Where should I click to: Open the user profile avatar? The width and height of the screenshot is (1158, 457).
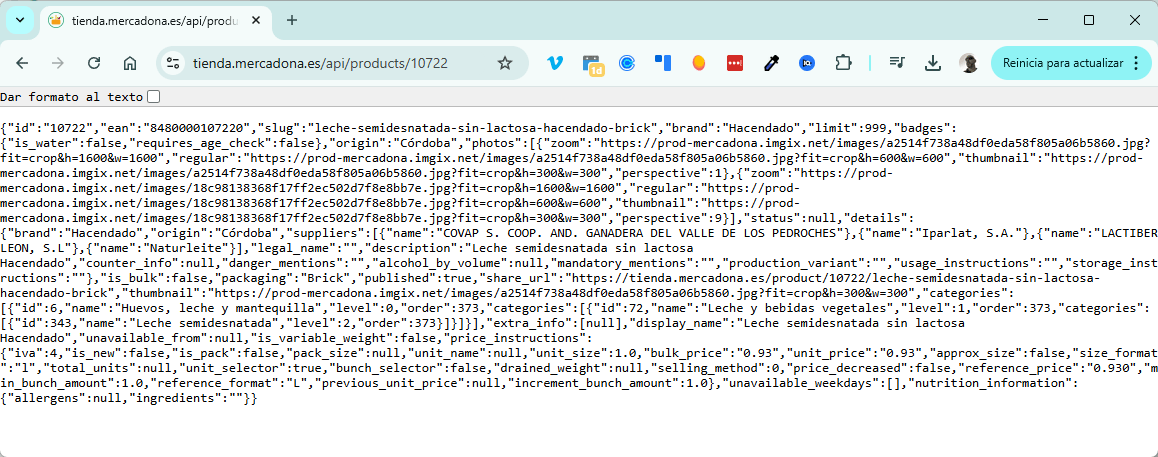pyautogui.click(x=968, y=63)
